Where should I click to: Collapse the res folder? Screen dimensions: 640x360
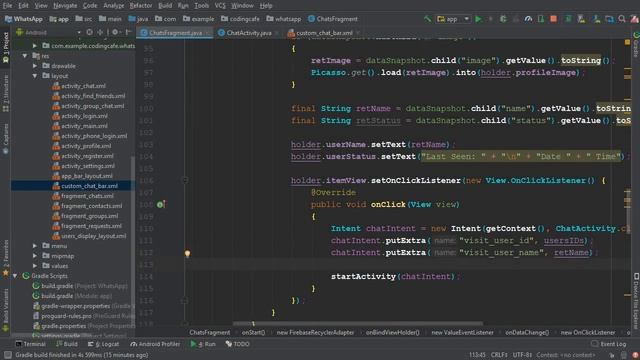click(25, 56)
